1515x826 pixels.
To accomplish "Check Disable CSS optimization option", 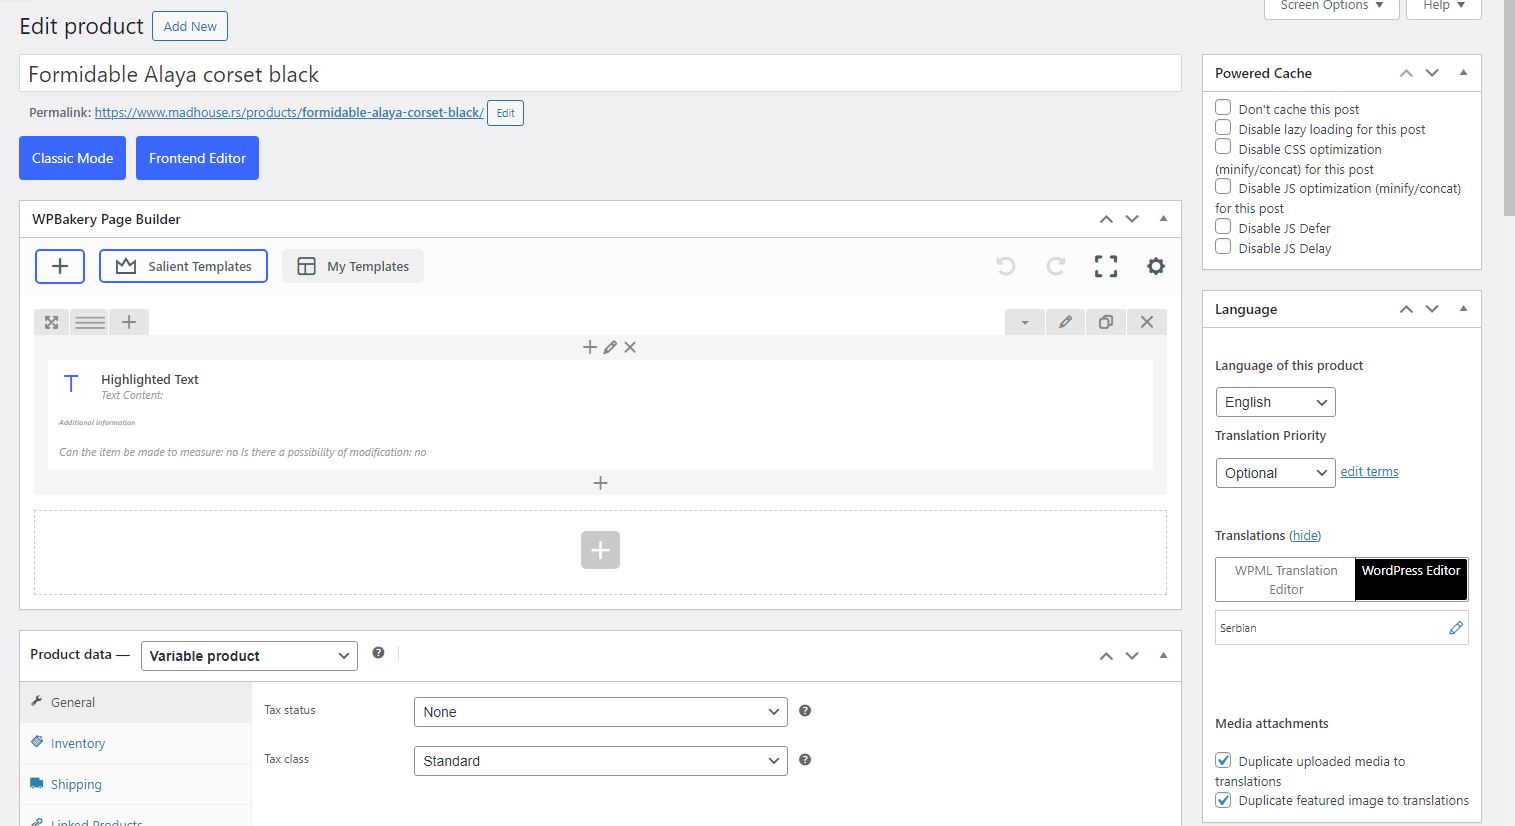I will pyautogui.click(x=1223, y=147).
